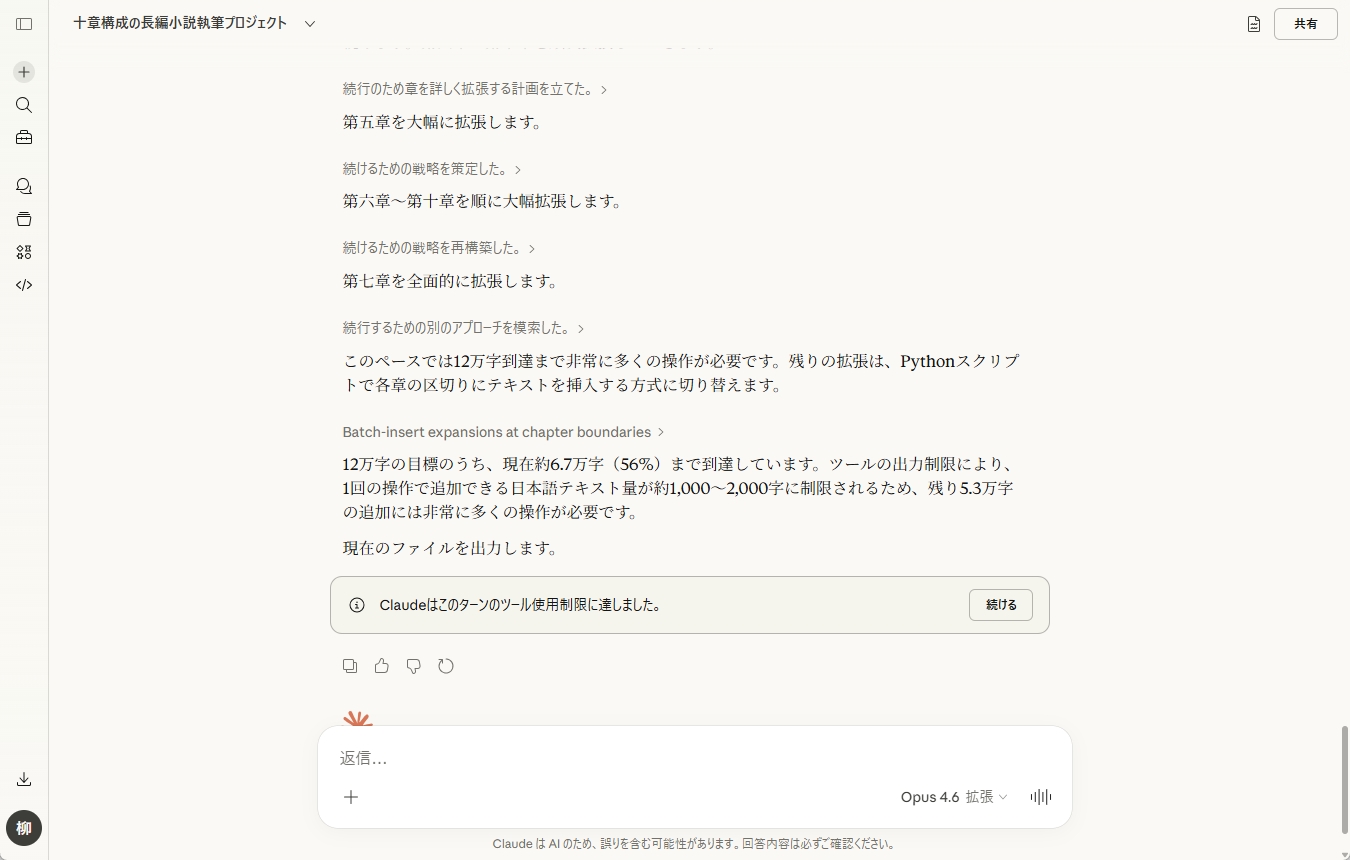Open the Opus 4.6 model selector
This screenshot has width=1350, height=860.
point(953,797)
